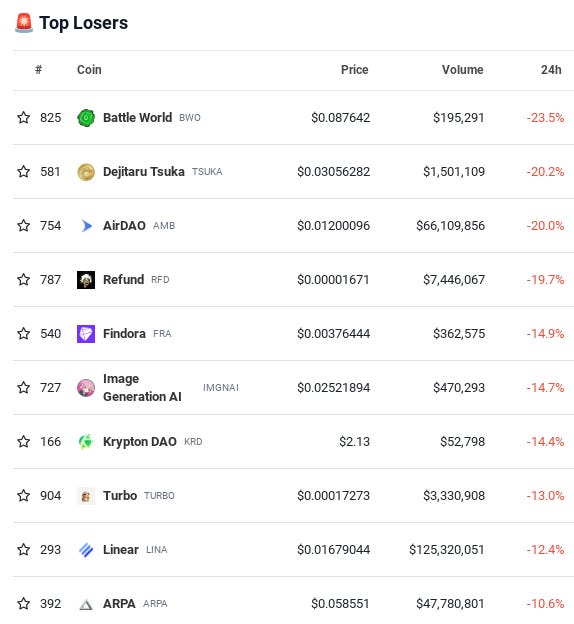Click the Image Generation AI avatar icon

coord(86,388)
